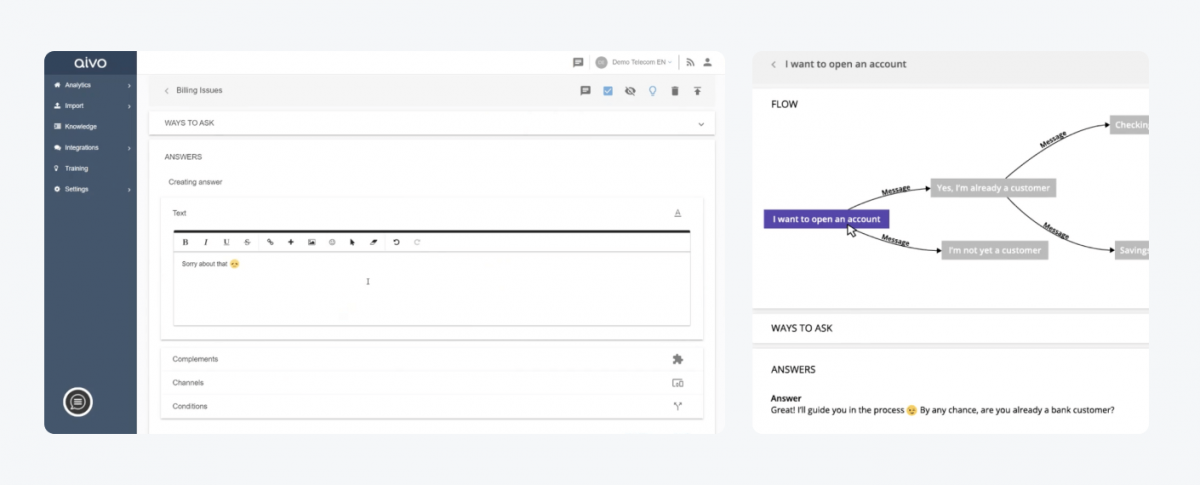Toggle the crossed-eye visibility icon
The width and height of the screenshot is (1200, 485).
tap(630, 90)
